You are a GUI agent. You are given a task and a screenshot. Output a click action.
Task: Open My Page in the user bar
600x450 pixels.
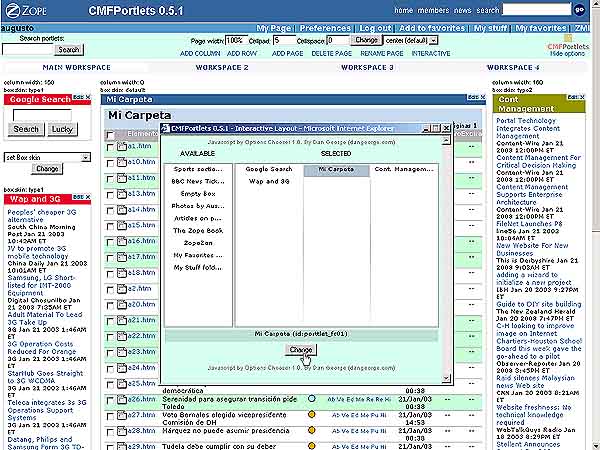[274, 28]
